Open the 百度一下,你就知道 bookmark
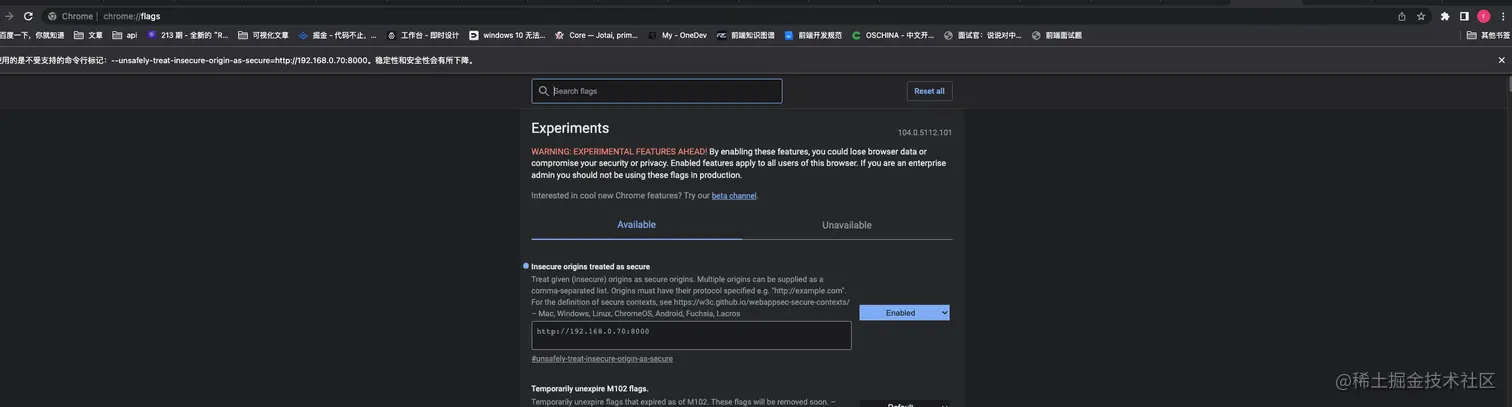Screen dimensions: 1512x407 32,35
